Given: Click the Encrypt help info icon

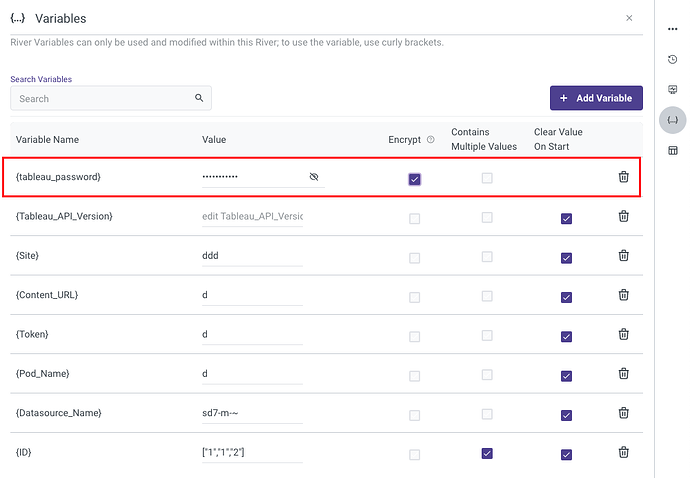Looking at the screenshot, I should point(431,140).
